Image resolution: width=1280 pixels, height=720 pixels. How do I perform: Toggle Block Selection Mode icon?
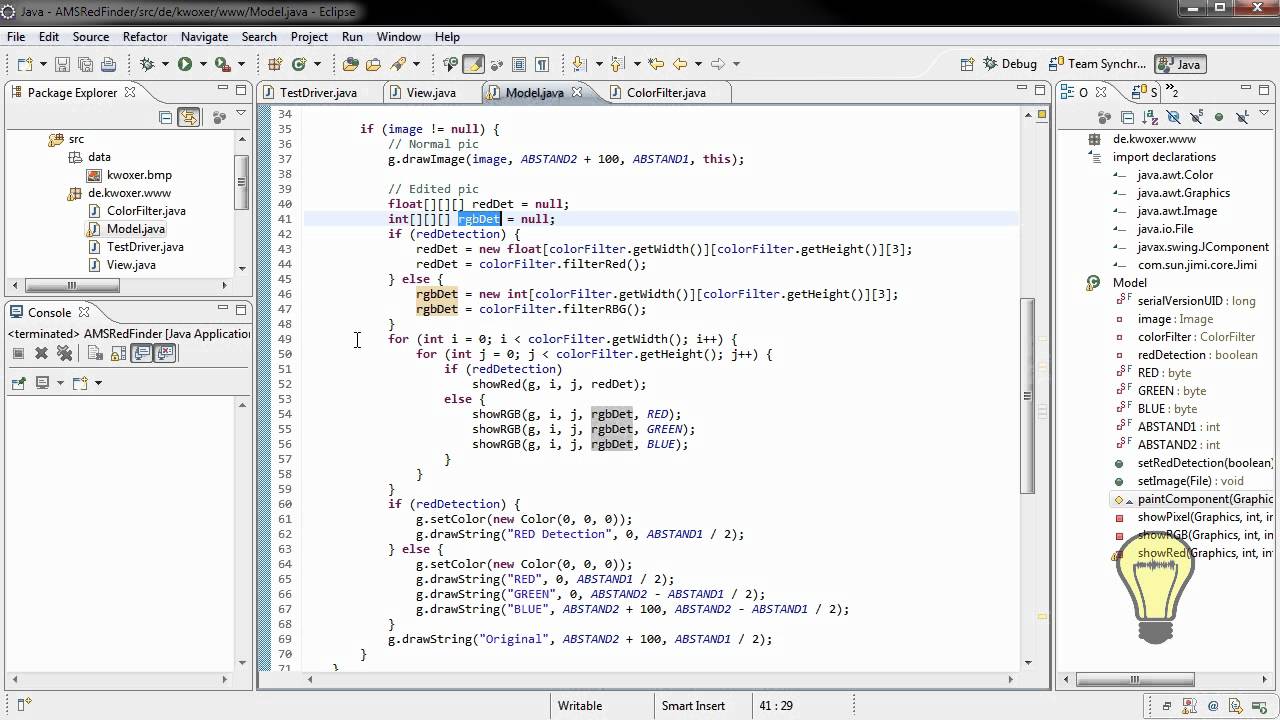519,64
